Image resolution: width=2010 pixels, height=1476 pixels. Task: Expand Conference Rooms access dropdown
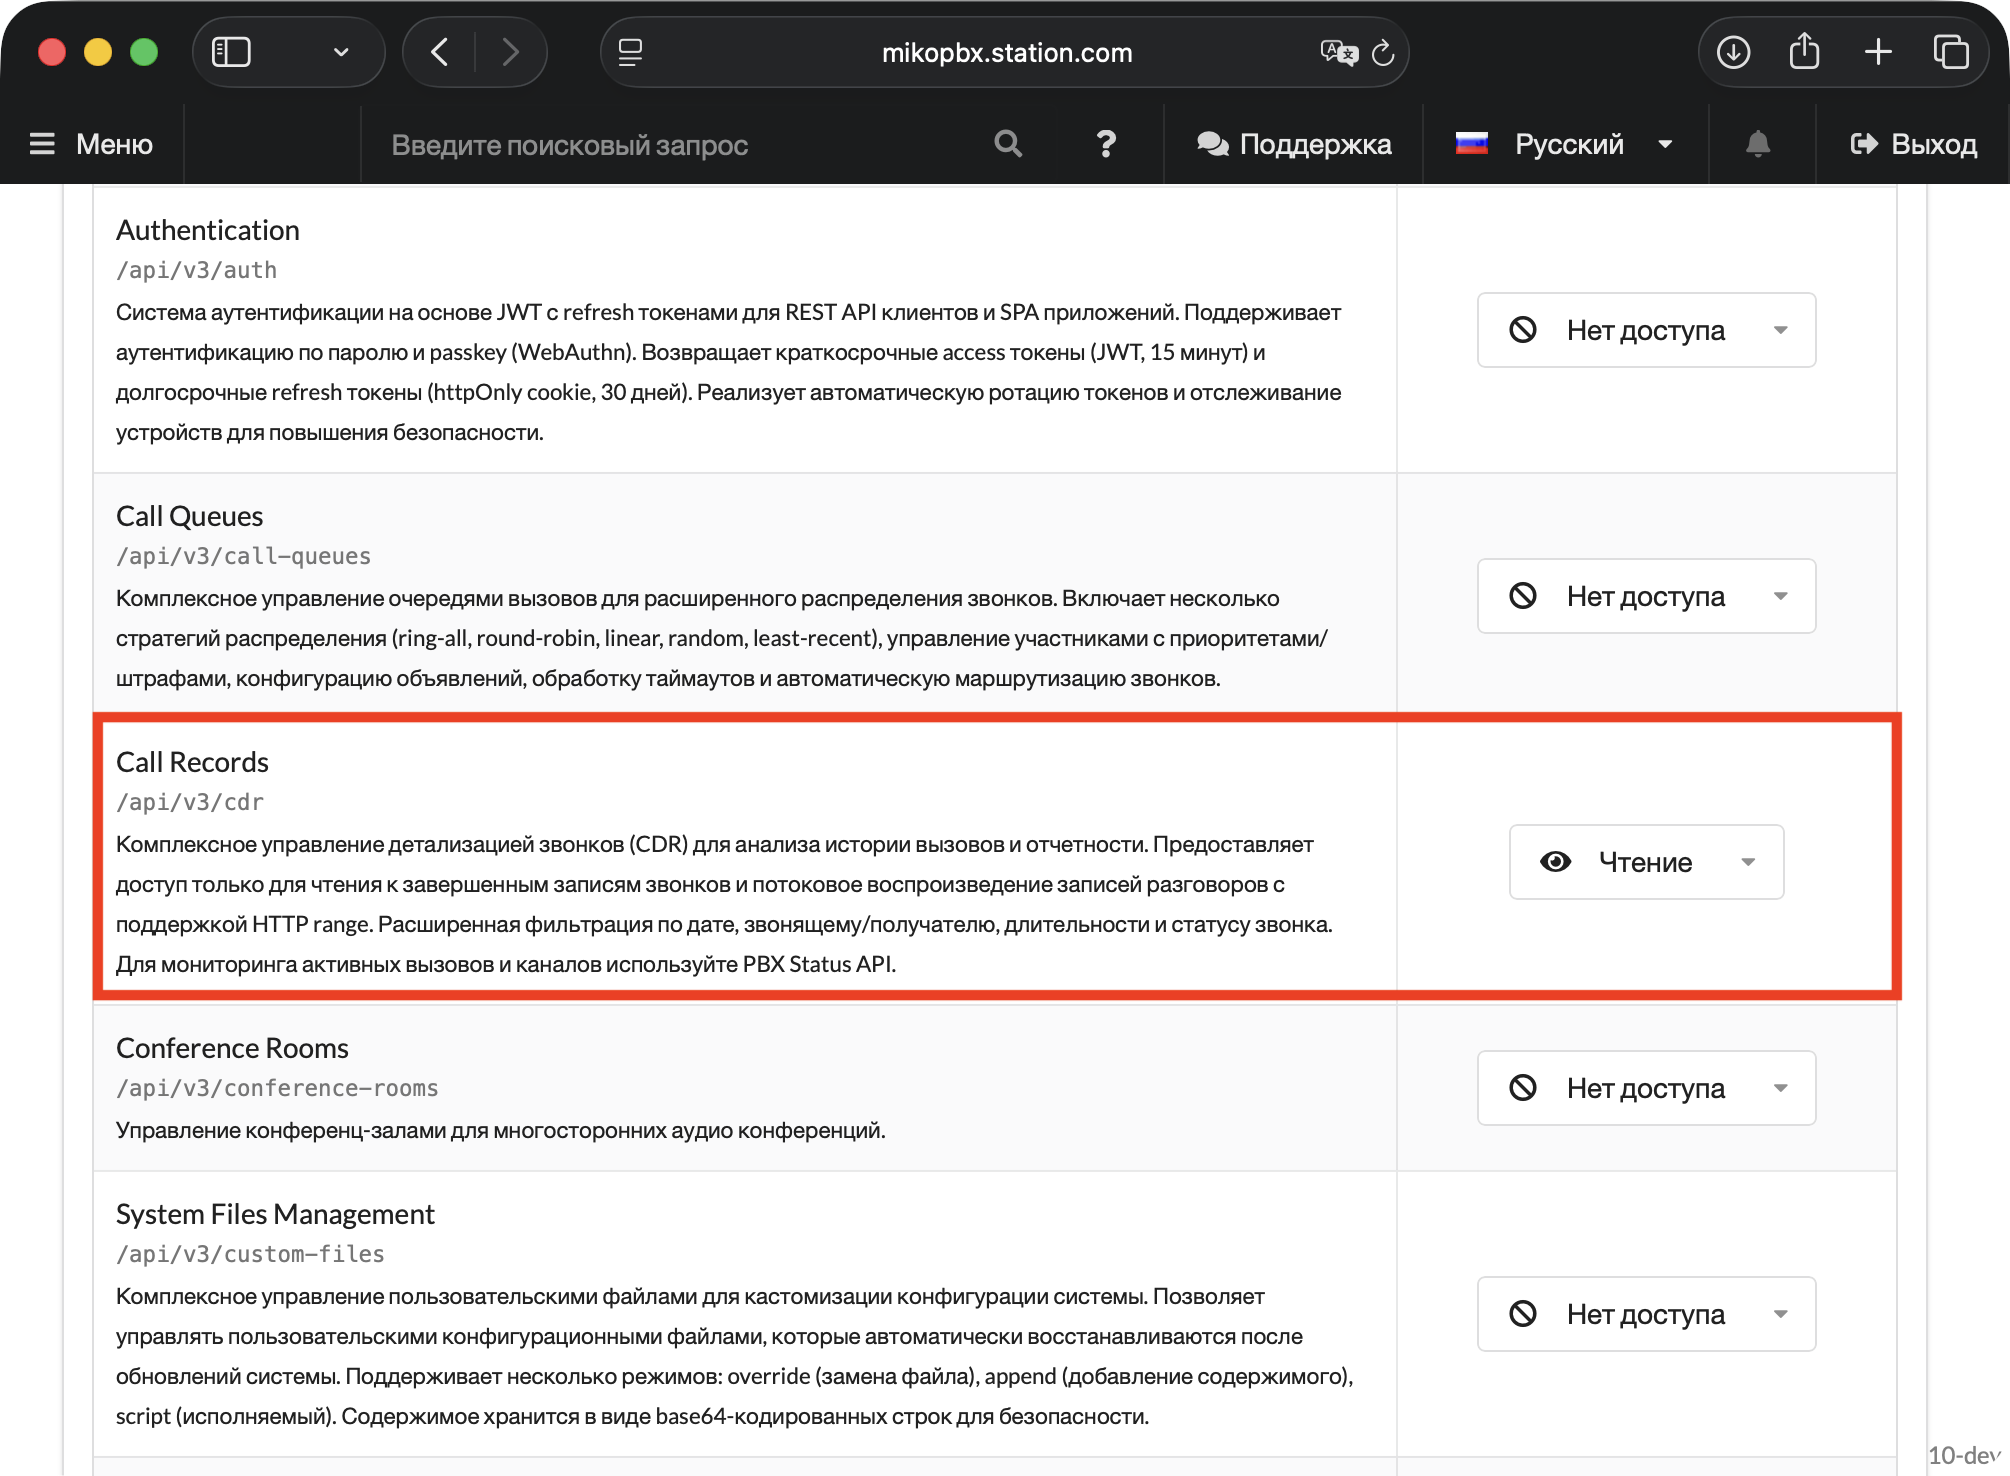click(1646, 1088)
